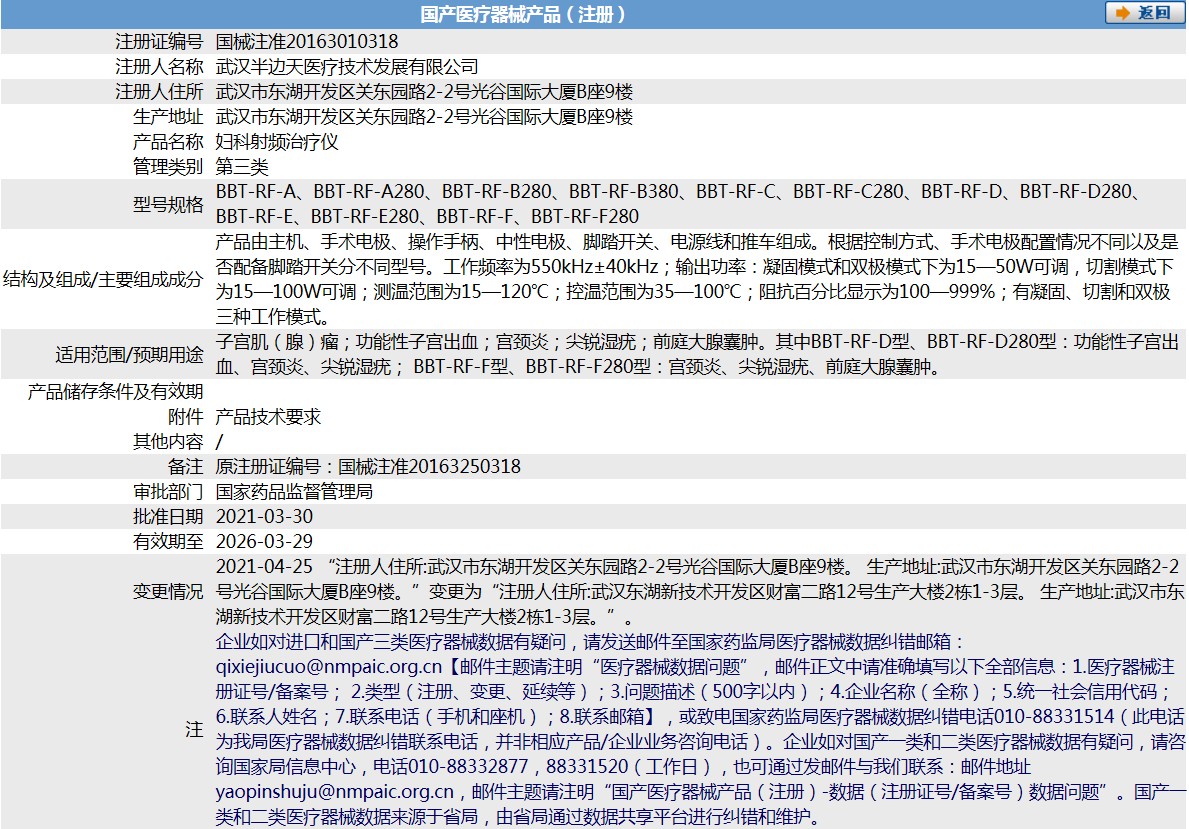Click the 型号规格 label

168,204
